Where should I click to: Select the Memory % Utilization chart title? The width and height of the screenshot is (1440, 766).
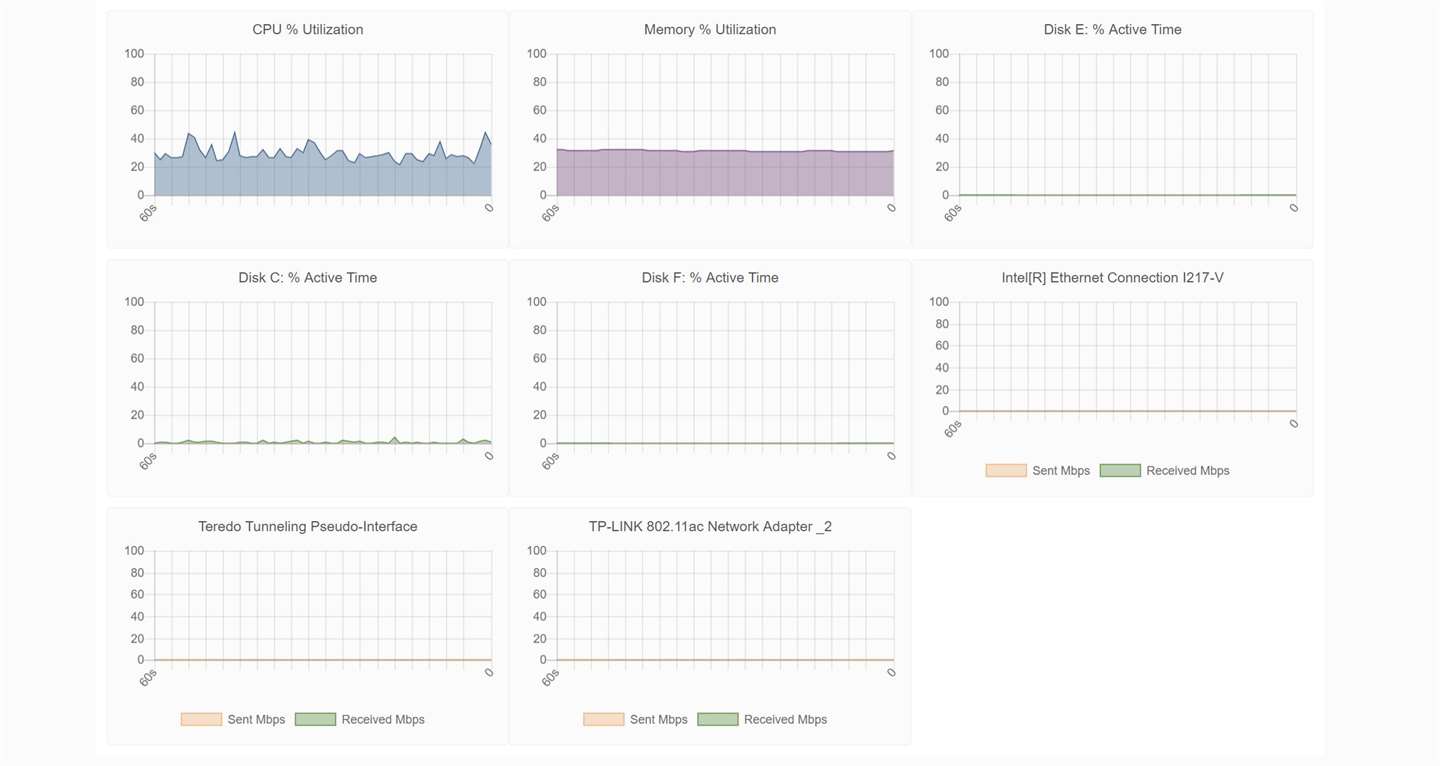(x=710, y=30)
